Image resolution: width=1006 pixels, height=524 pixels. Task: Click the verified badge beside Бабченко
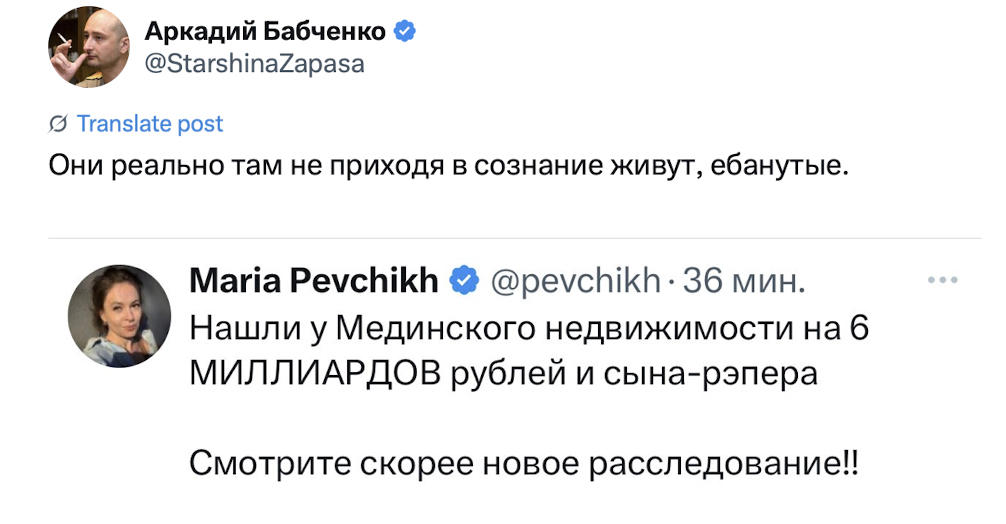coord(406,32)
